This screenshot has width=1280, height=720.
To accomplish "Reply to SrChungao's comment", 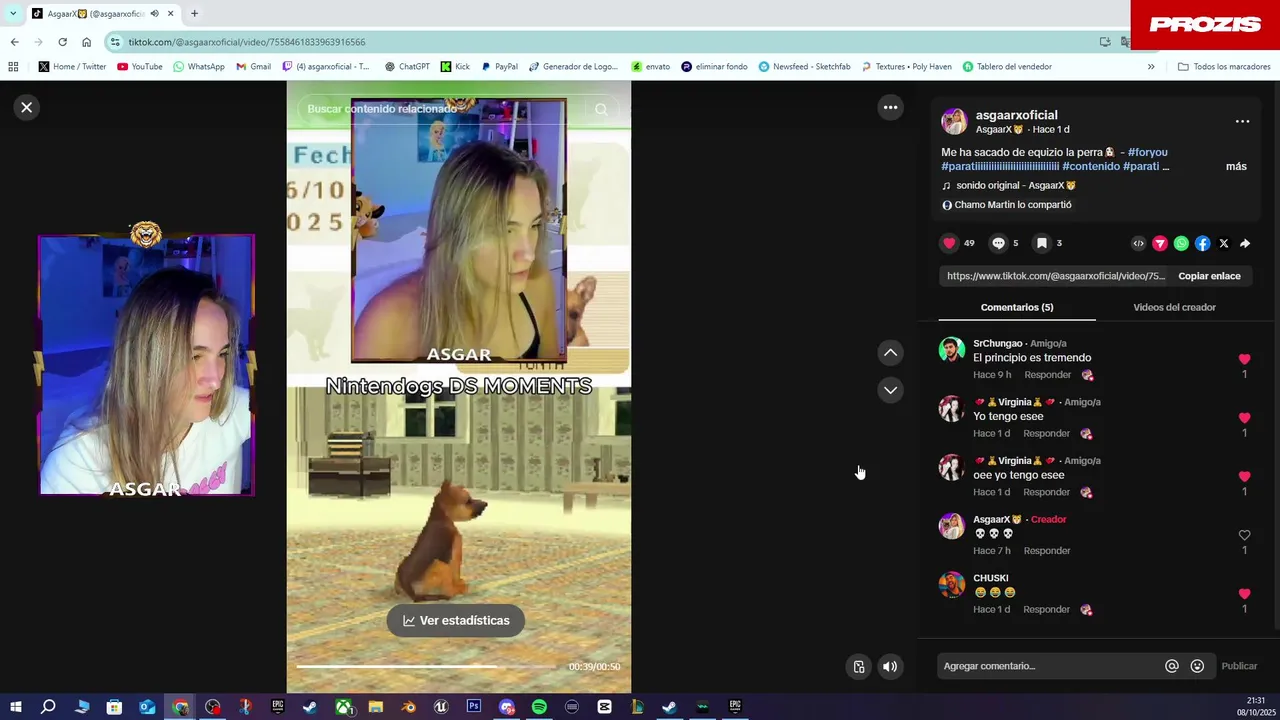I will (1047, 375).
